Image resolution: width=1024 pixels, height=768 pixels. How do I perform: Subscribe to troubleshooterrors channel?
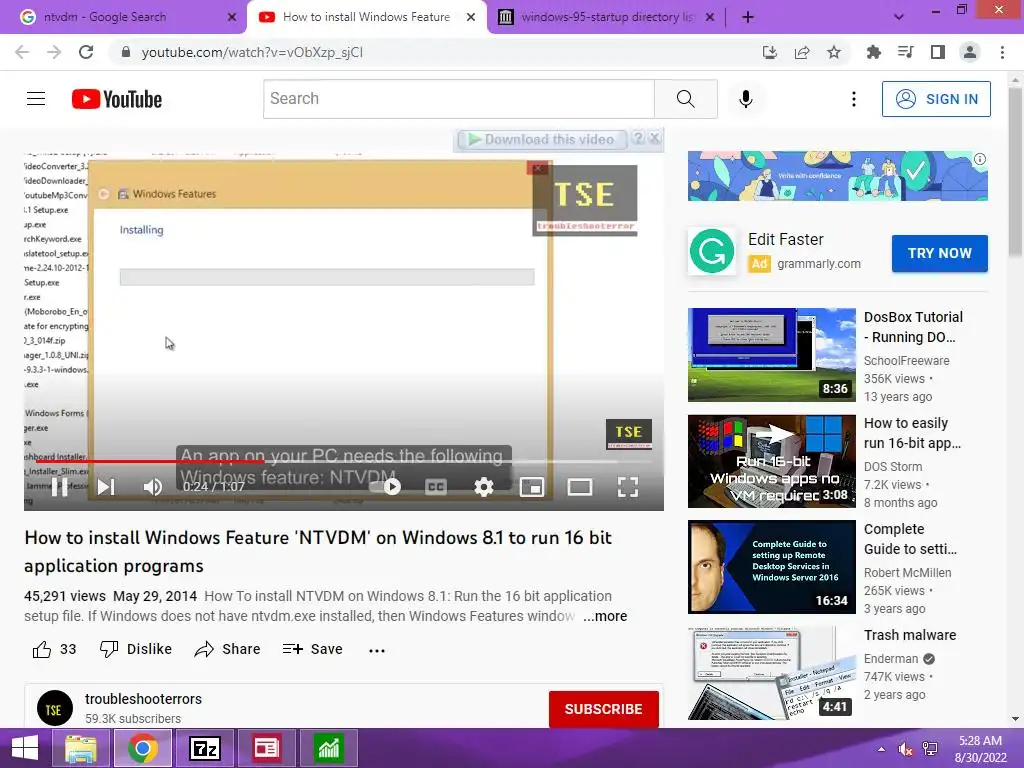click(x=603, y=709)
